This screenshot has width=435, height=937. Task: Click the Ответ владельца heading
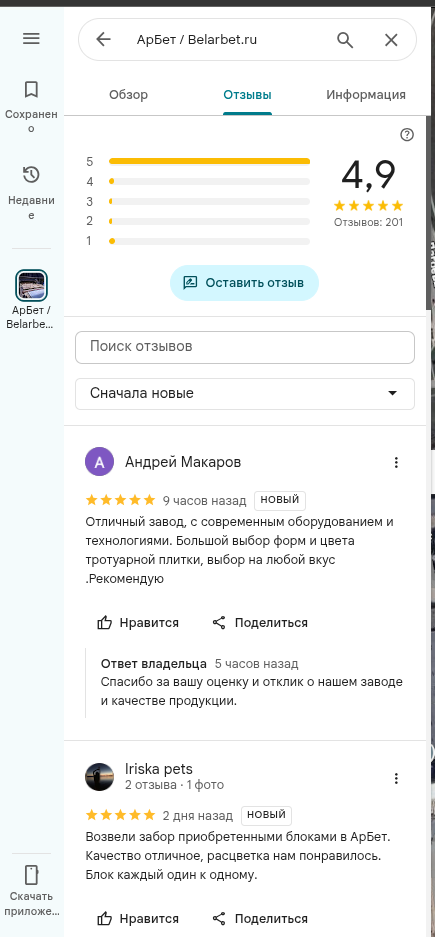[x=154, y=663]
